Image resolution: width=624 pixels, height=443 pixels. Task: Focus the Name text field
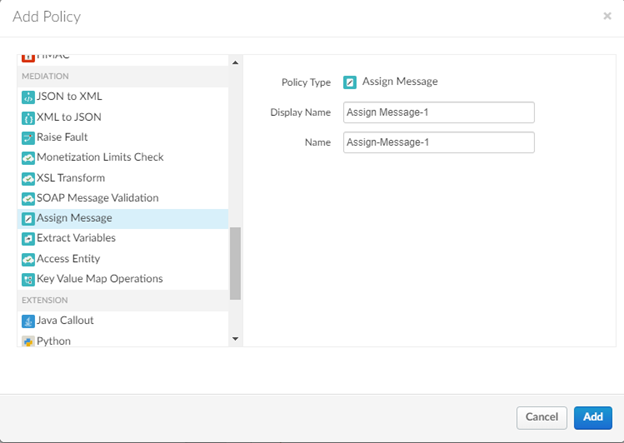(438, 143)
